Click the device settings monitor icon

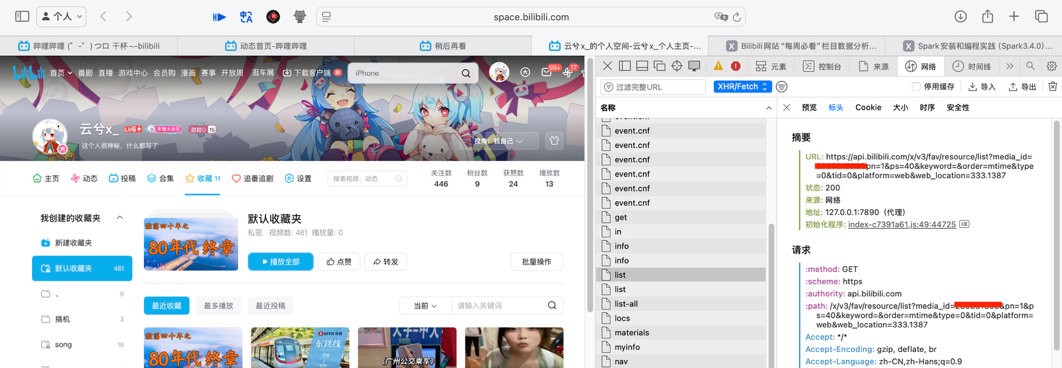tap(694, 66)
